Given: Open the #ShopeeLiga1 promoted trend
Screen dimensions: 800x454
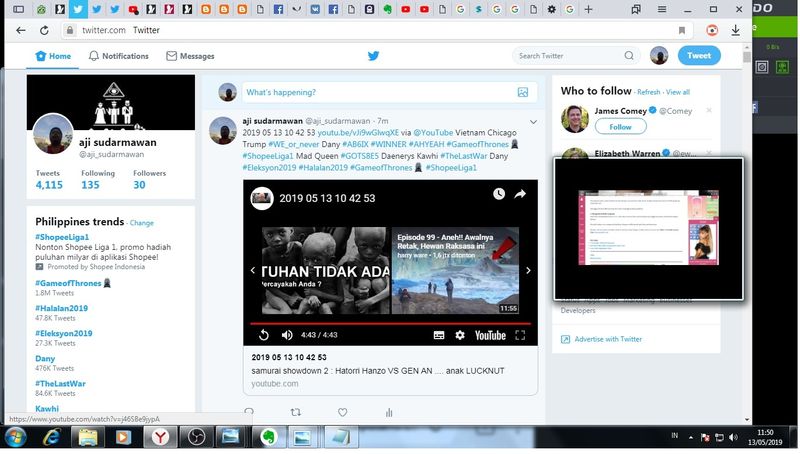Looking at the screenshot, I should point(62,237).
